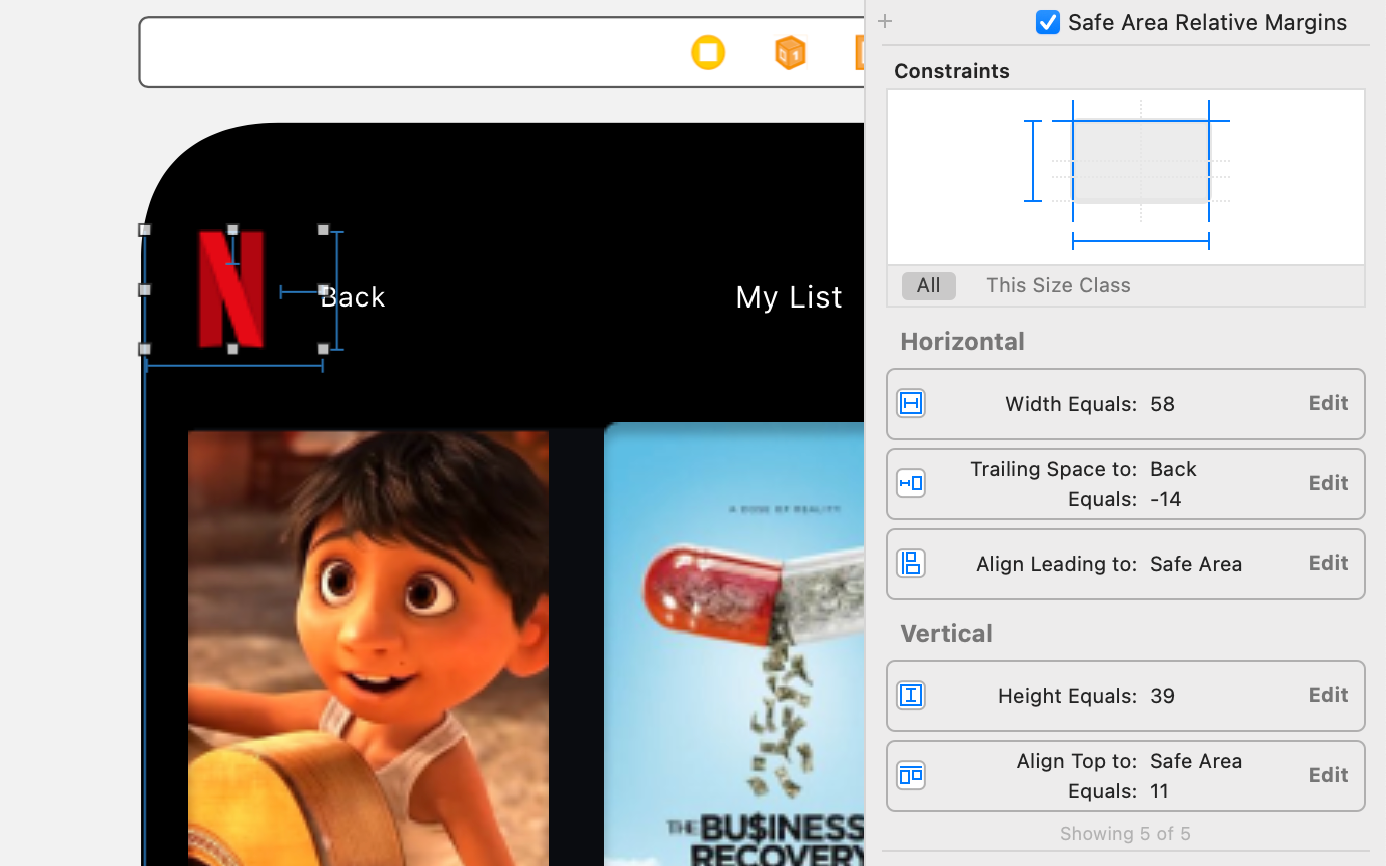Select the My List label on canvas
1386x866 pixels.
click(788, 296)
